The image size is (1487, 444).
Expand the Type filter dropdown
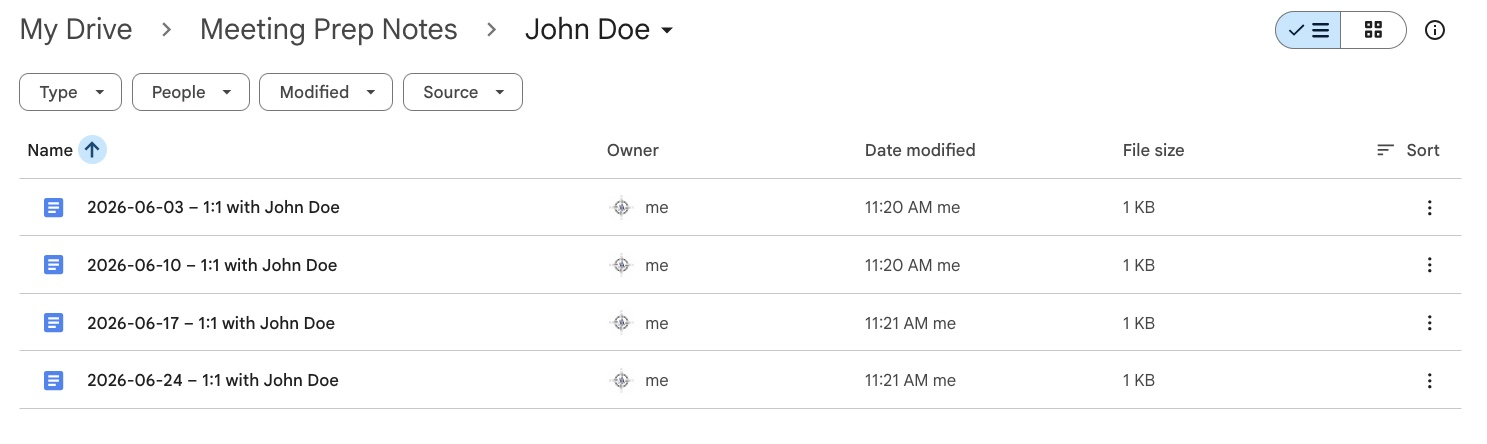coord(70,92)
